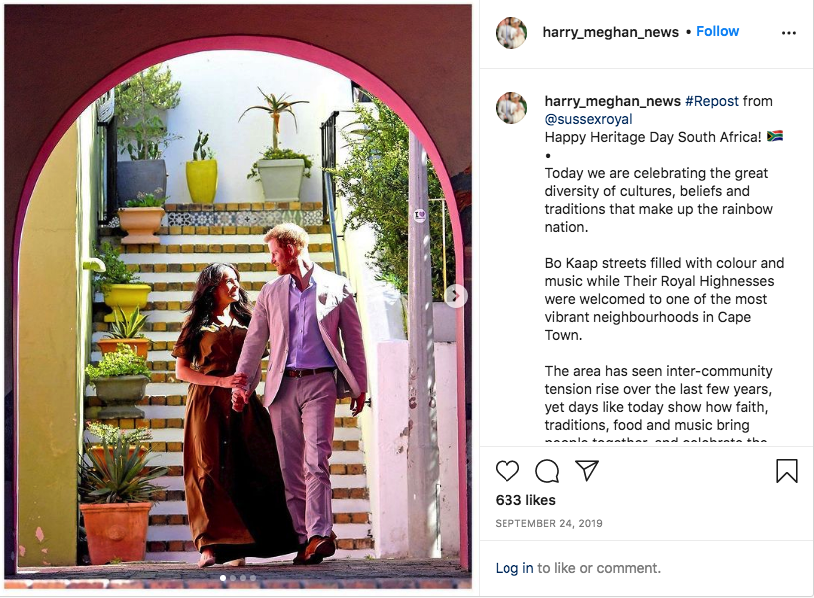Follow harry_meghan_news account
Screen dimensions: 814x598
[x=717, y=32]
